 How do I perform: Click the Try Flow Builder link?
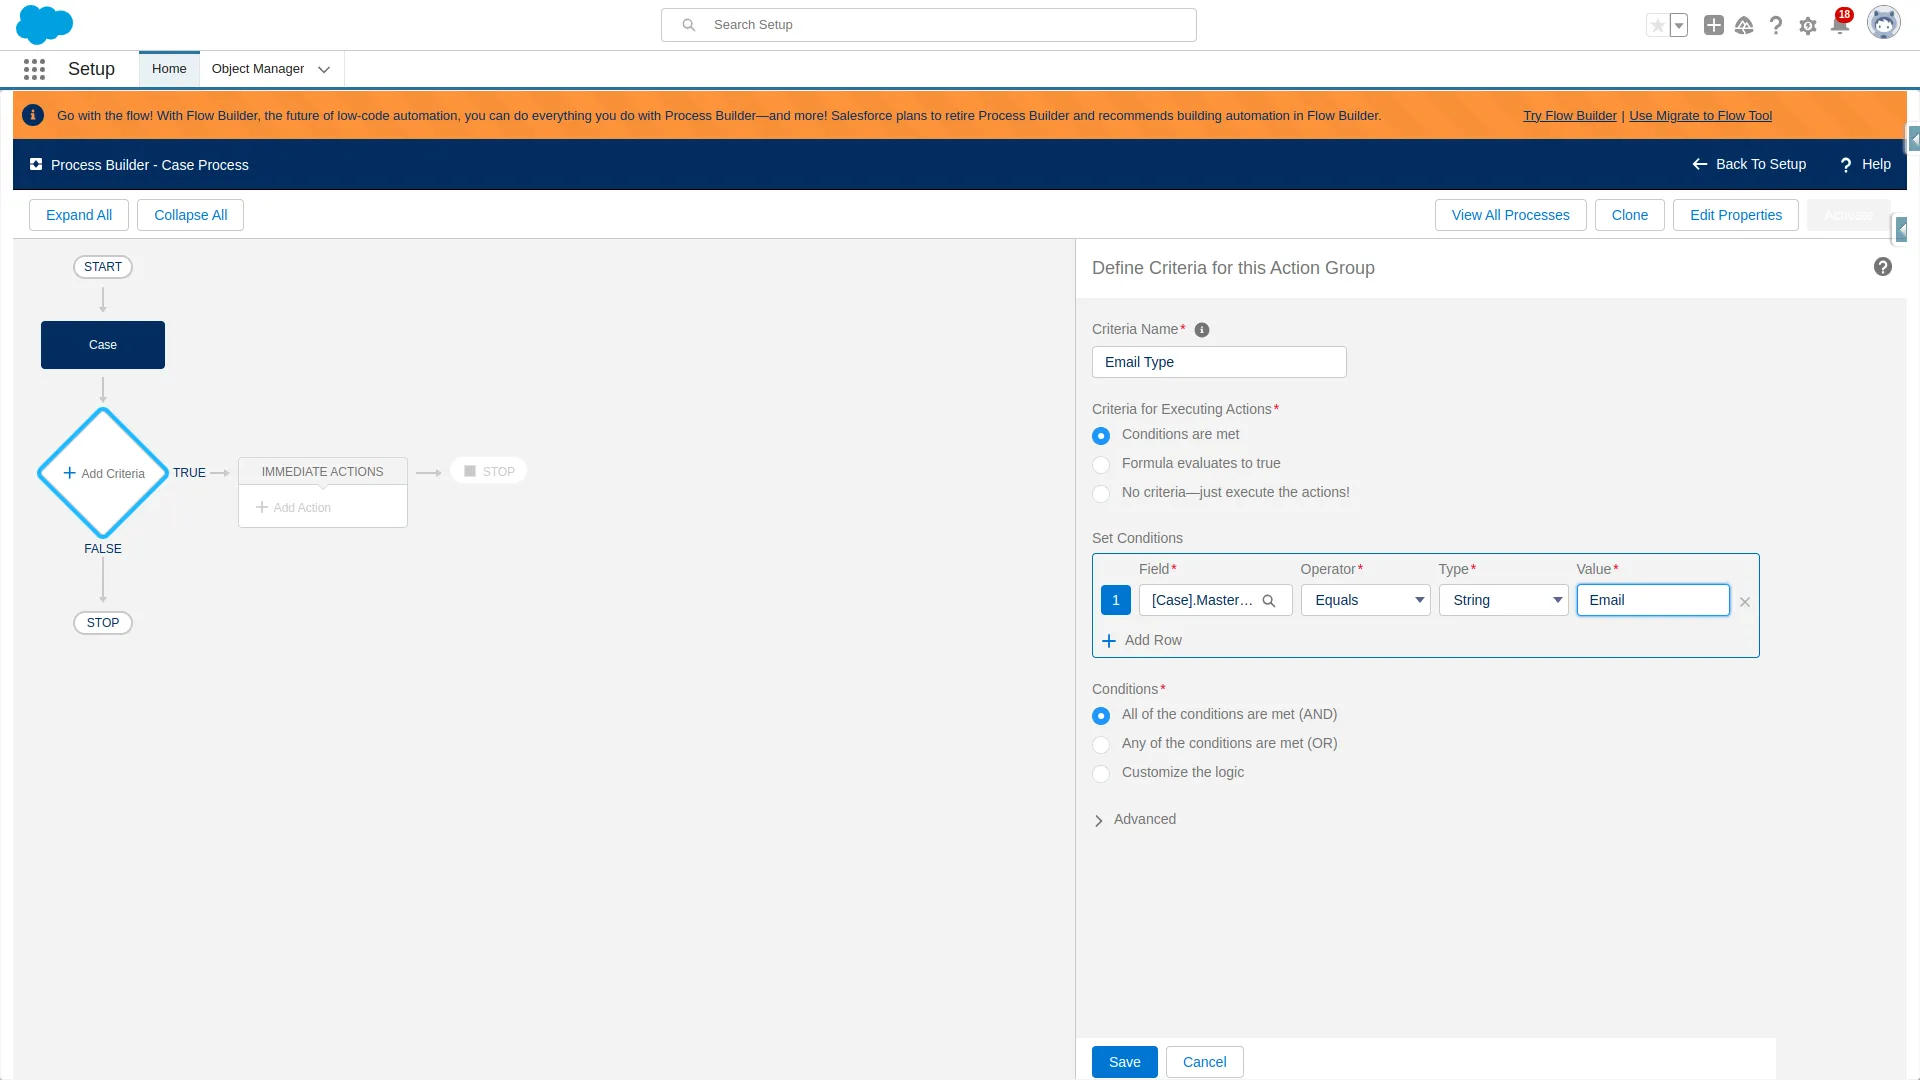point(1571,115)
